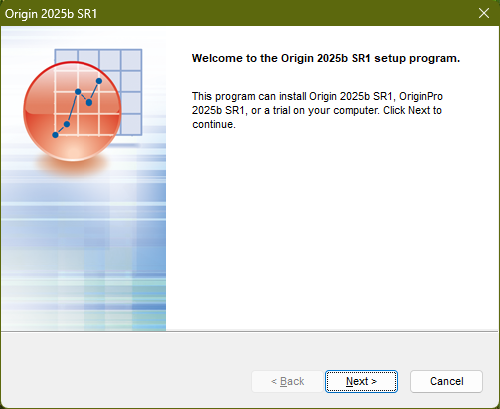Click the 'This program can install Origin' paragraph

(x=317, y=110)
